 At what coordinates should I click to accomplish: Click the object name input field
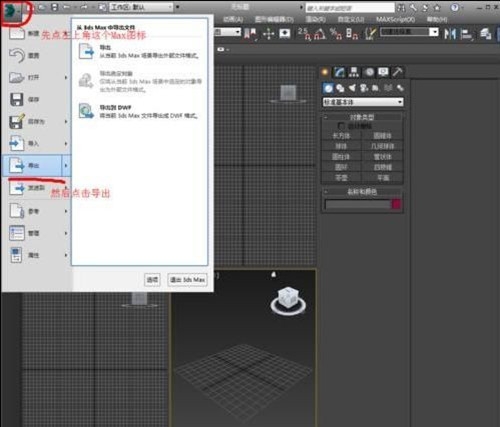pyautogui.click(x=357, y=204)
